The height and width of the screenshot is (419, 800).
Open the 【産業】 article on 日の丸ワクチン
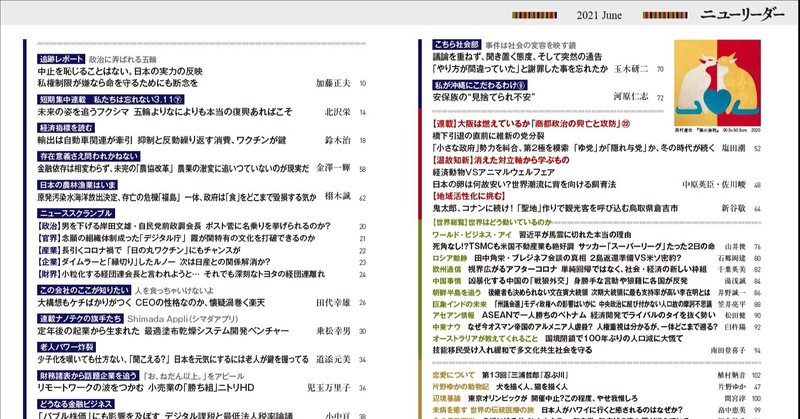pos(139,250)
